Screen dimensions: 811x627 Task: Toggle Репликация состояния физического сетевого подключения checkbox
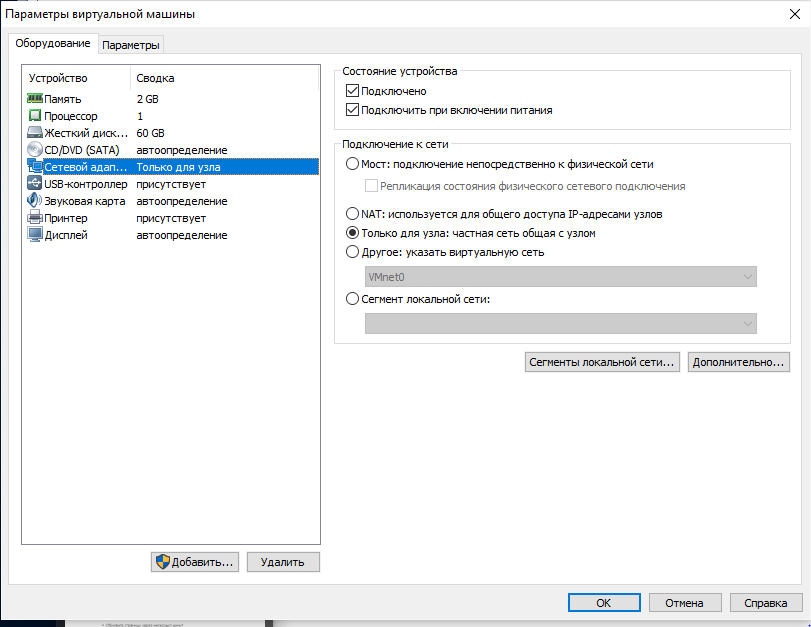click(371, 186)
